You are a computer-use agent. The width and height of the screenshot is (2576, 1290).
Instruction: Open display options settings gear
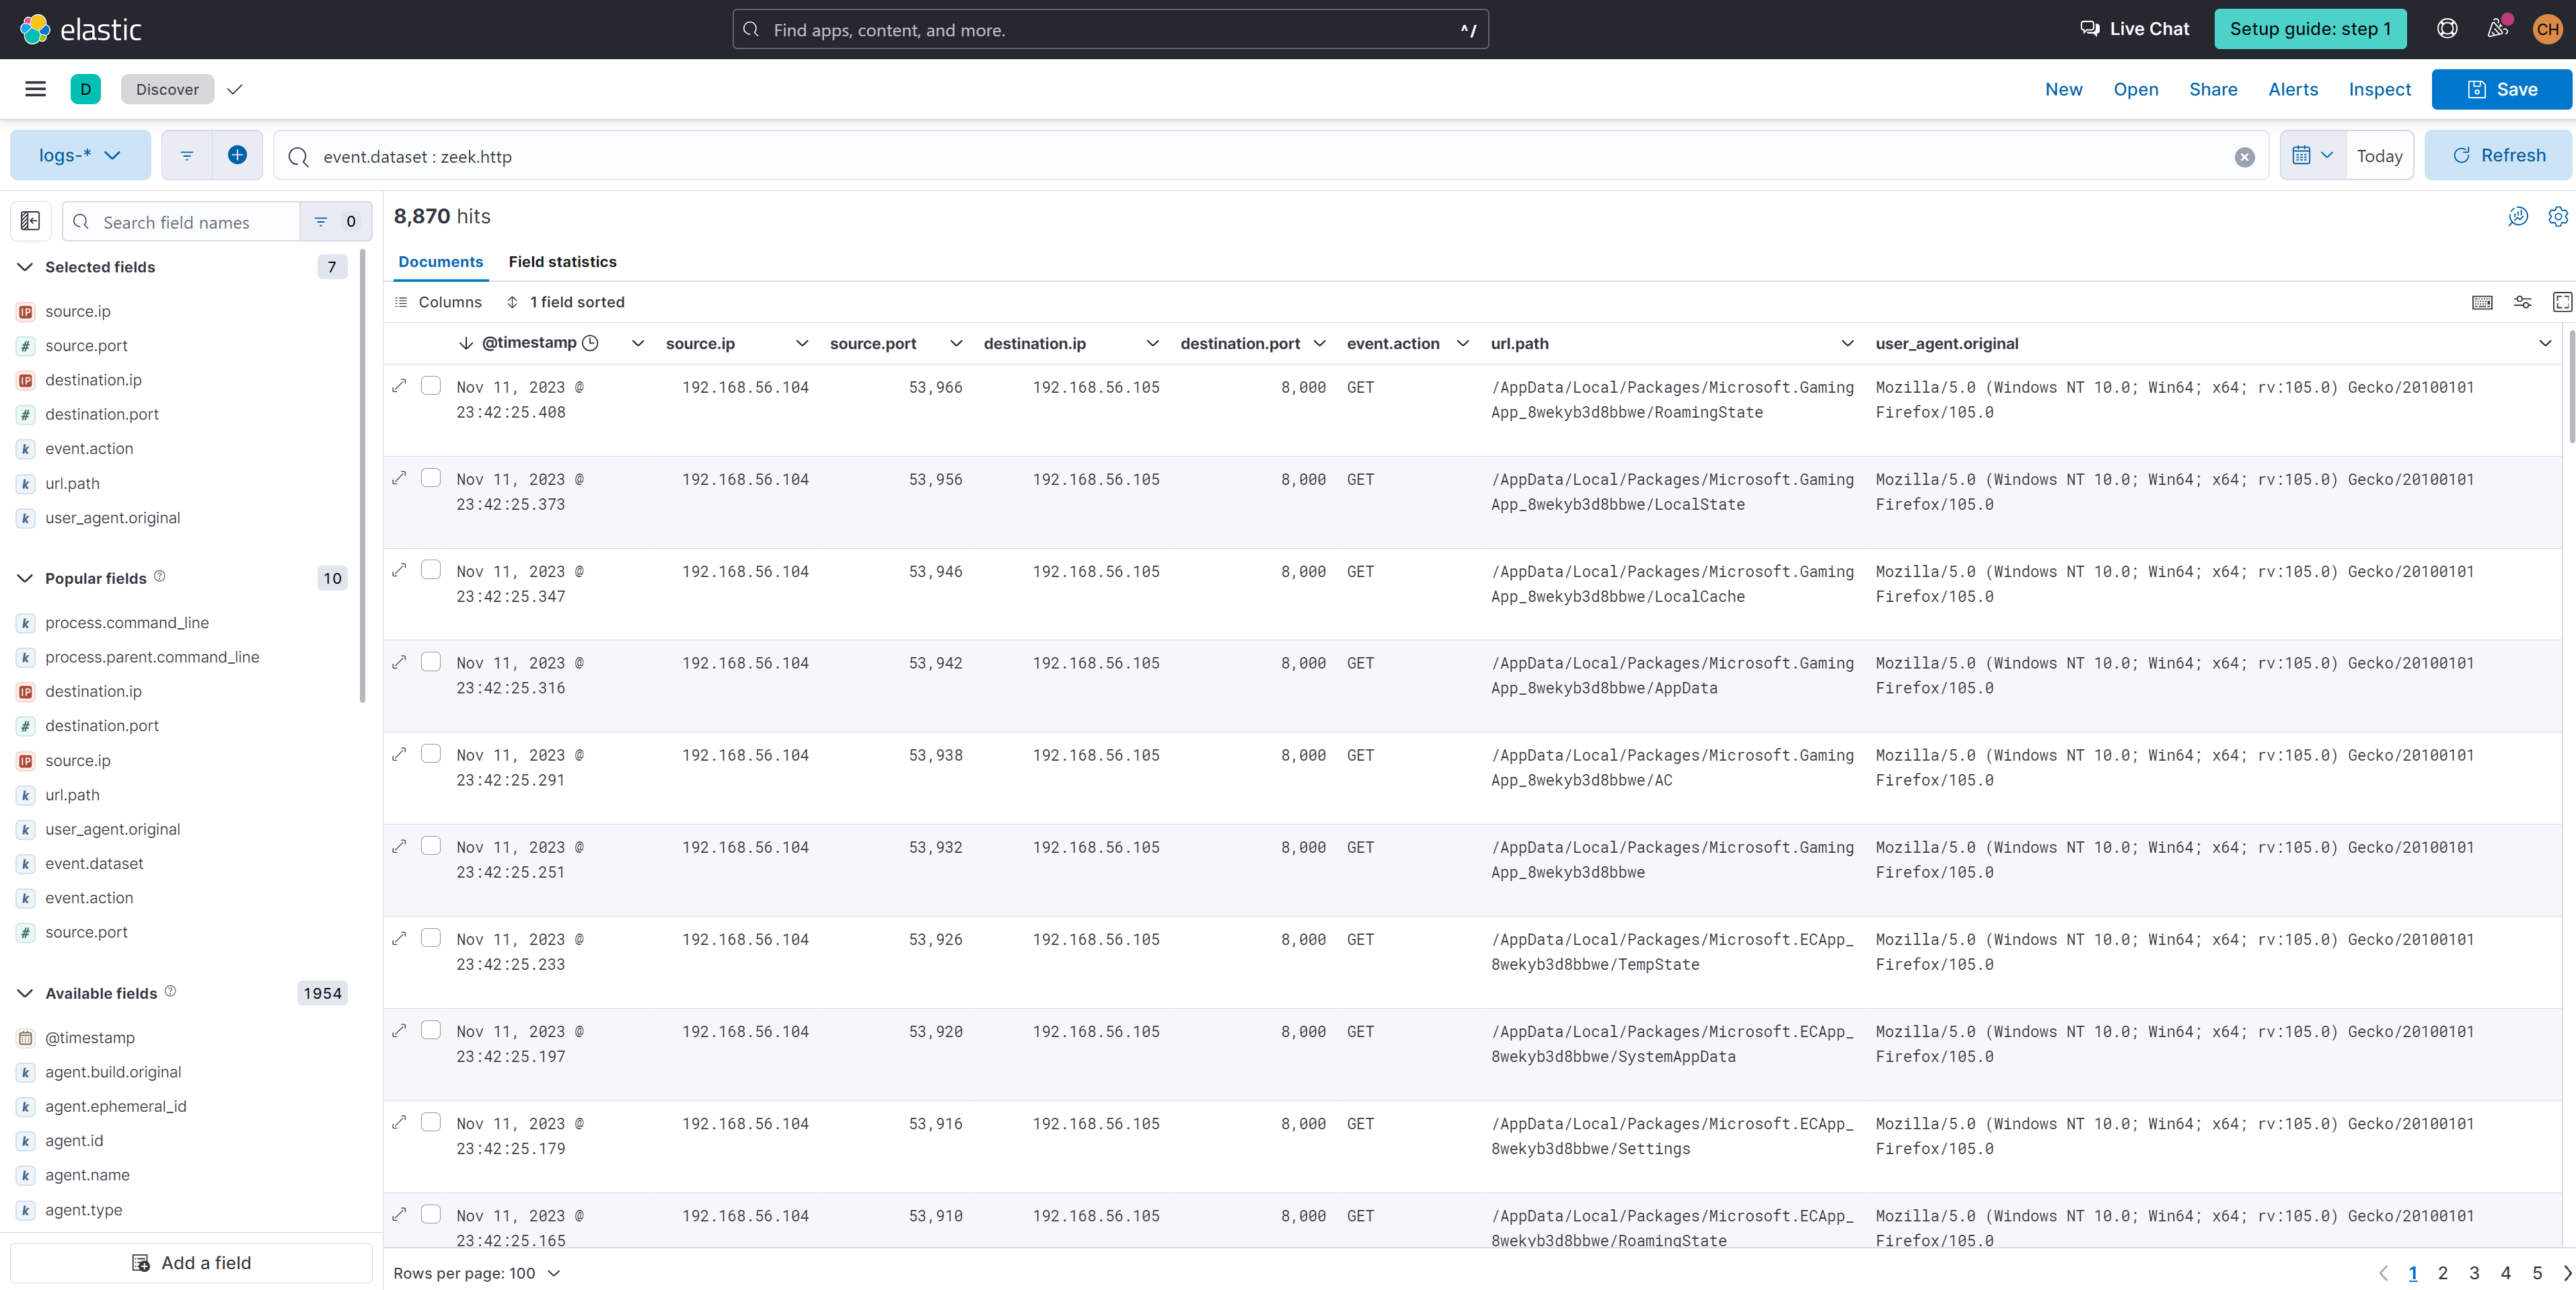(x=2557, y=216)
